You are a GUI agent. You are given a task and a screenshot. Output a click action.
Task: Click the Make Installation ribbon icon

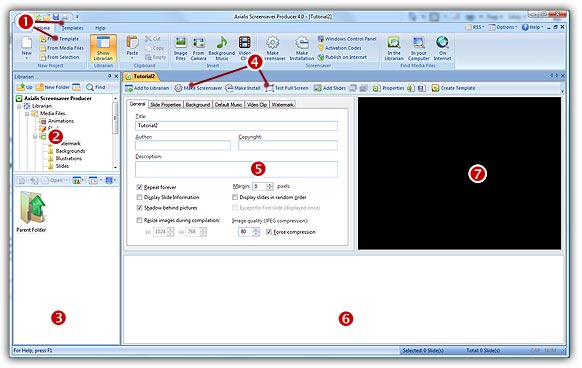coord(302,48)
